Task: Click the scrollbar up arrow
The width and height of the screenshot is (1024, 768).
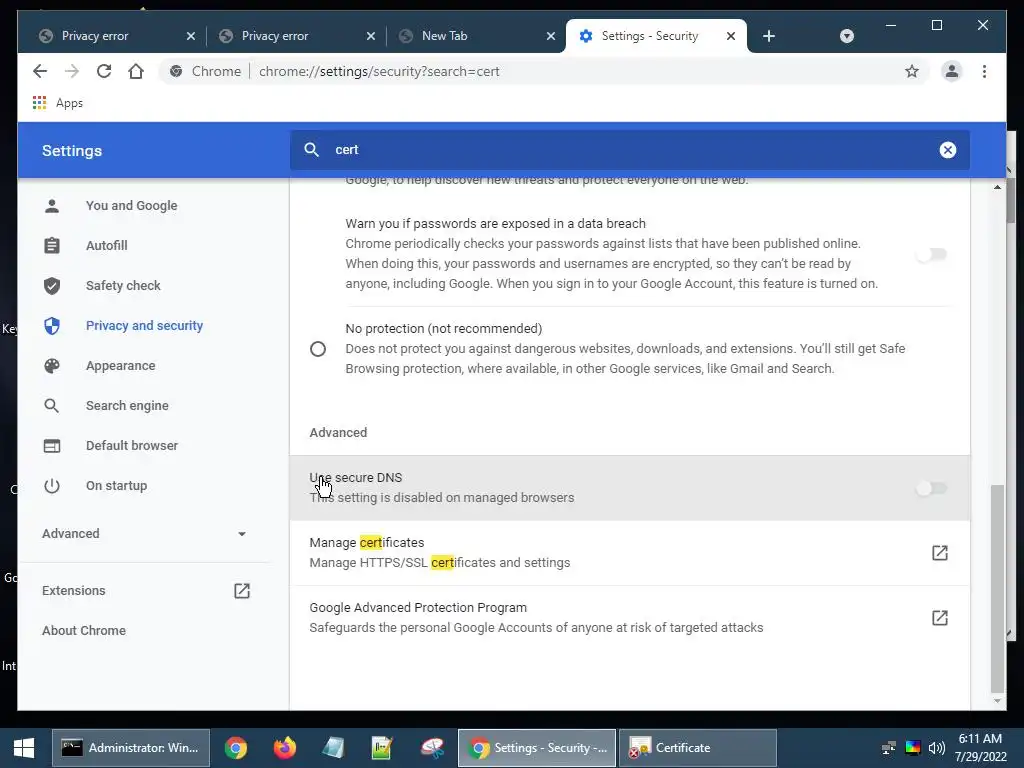Action: click(997, 187)
